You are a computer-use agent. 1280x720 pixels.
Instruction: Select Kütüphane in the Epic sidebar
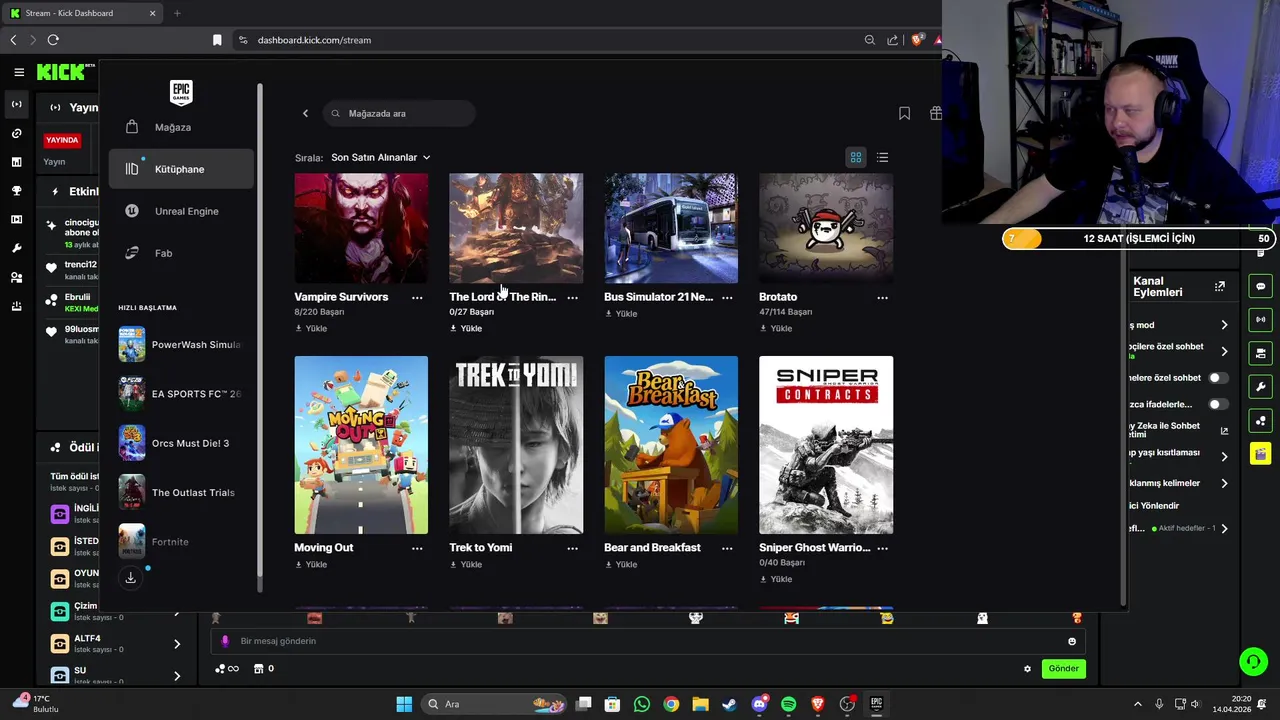[x=181, y=169]
